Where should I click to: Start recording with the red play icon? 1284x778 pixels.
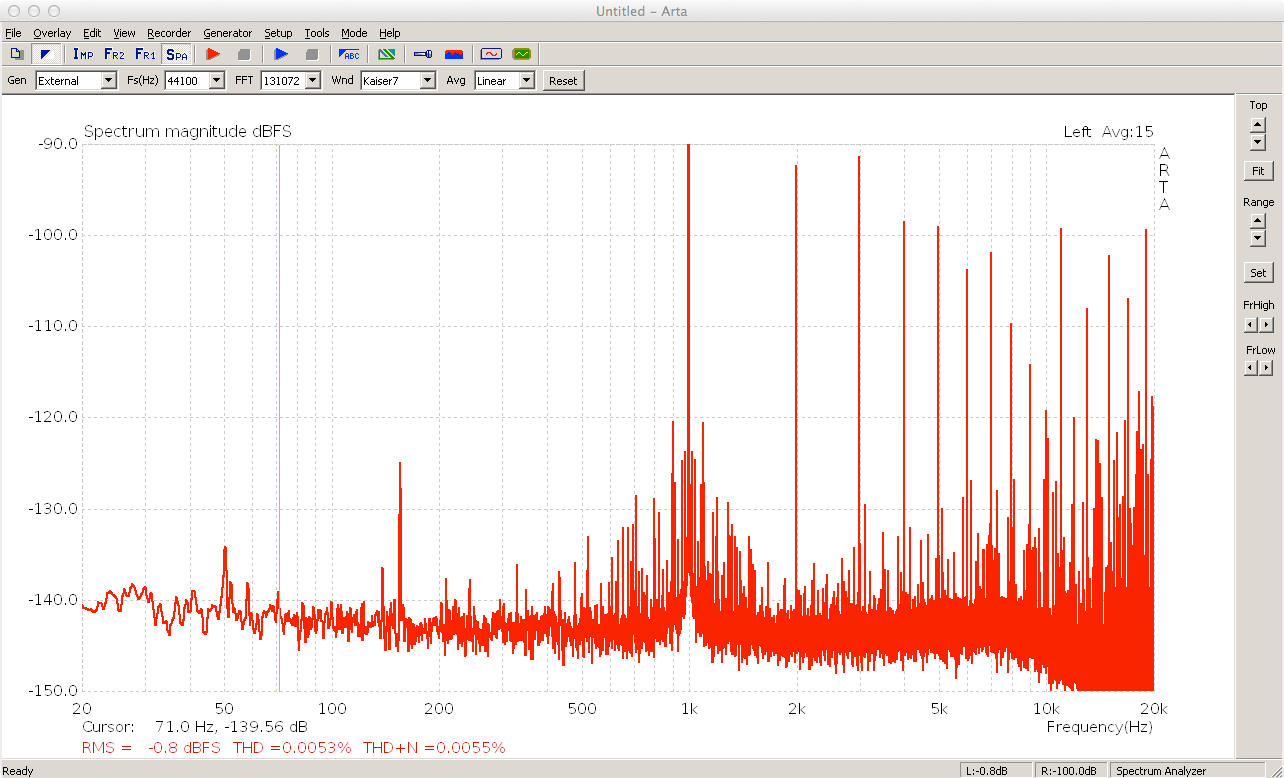(212, 54)
